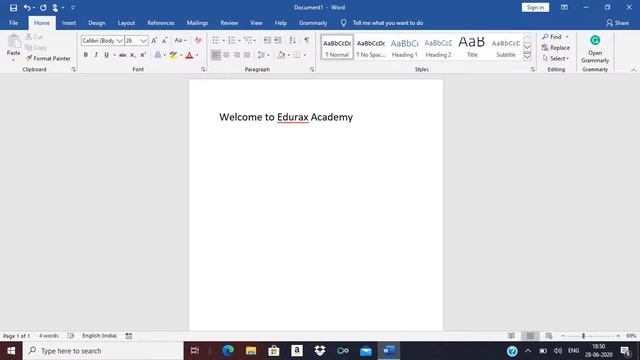Center the paragraph text

[x=226, y=55]
